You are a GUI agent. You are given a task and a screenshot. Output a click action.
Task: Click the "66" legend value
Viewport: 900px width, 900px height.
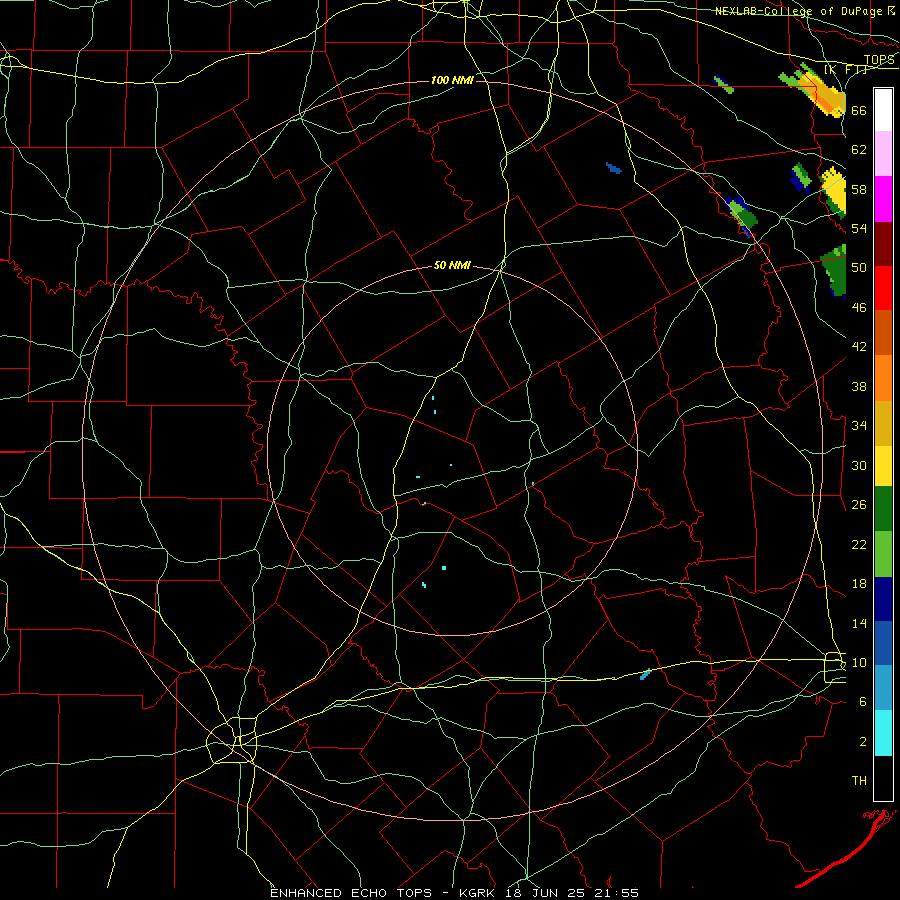tap(859, 111)
